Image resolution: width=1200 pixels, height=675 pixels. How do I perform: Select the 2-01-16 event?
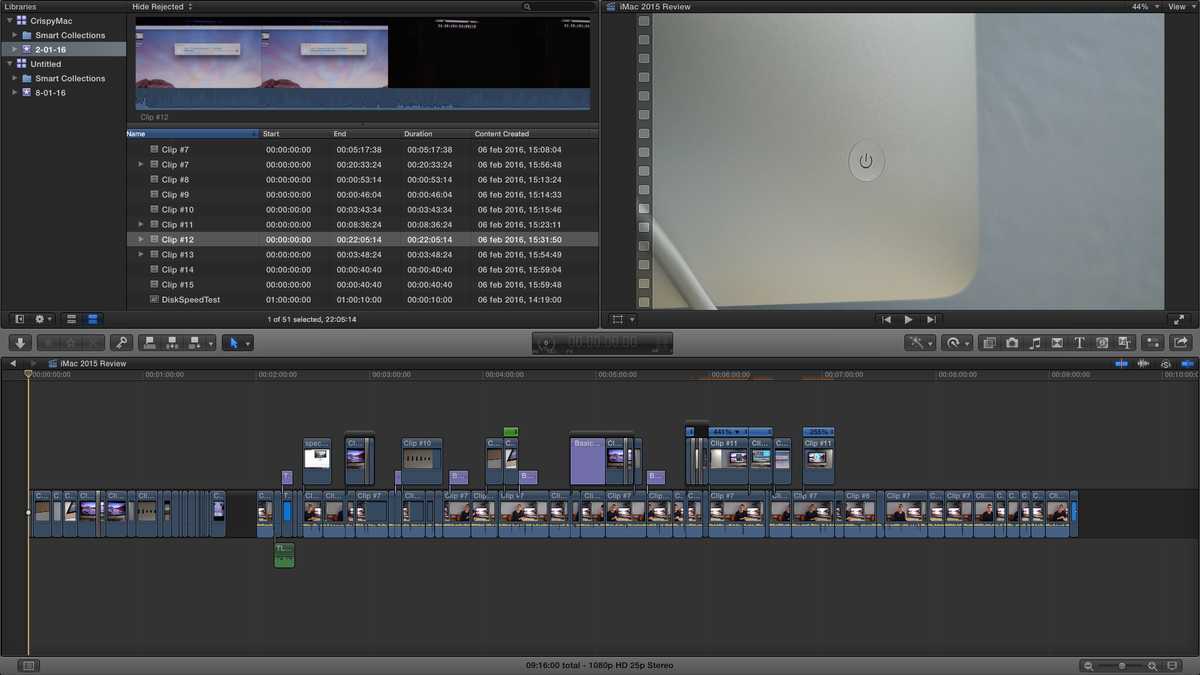[63, 49]
